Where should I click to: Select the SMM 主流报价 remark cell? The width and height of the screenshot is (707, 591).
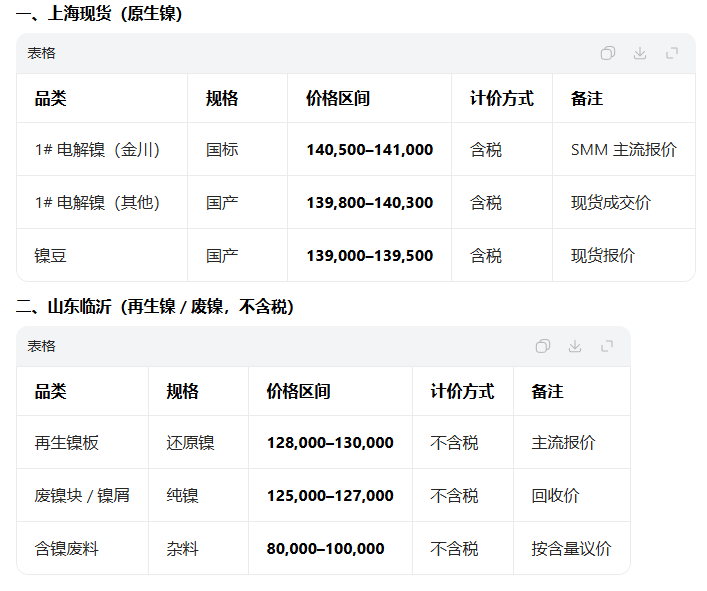click(x=623, y=150)
